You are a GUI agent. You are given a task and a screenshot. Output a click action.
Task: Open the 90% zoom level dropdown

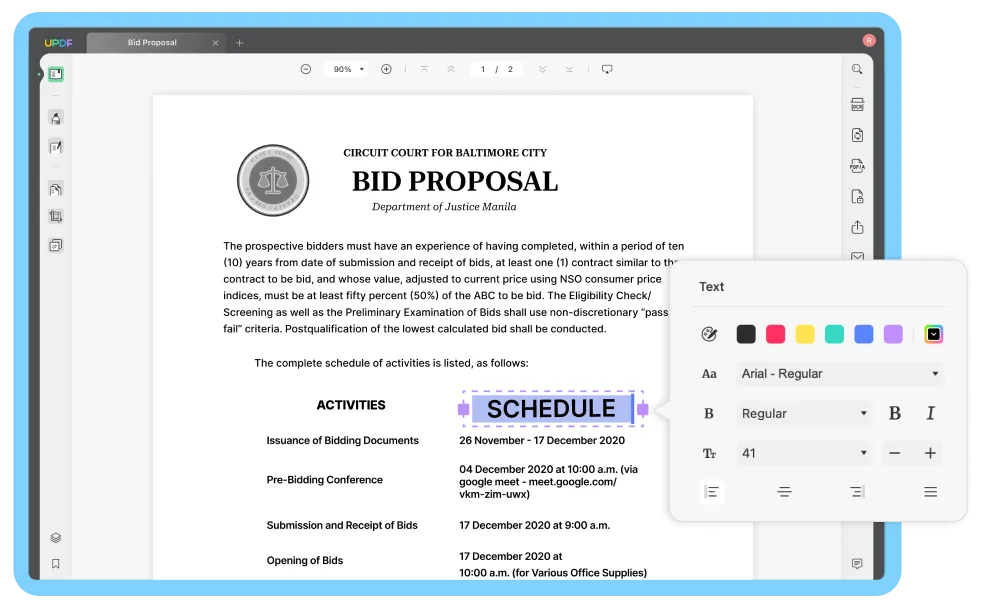[x=346, y=69]
